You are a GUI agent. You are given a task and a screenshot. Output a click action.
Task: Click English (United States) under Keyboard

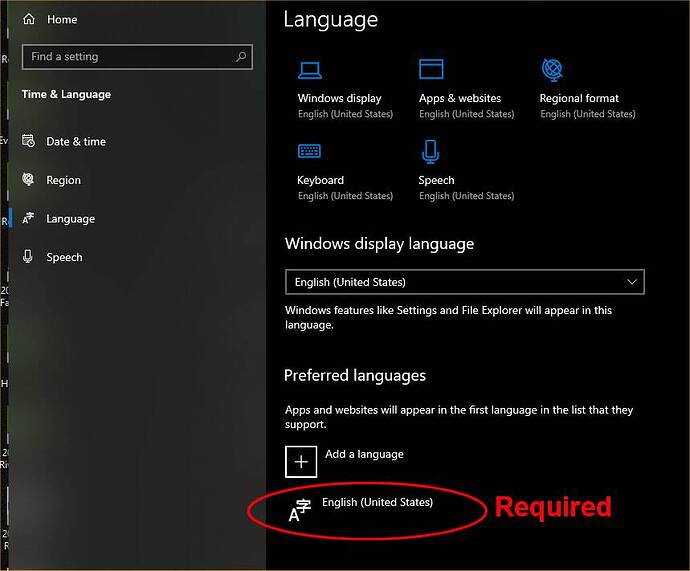[345, 196]
